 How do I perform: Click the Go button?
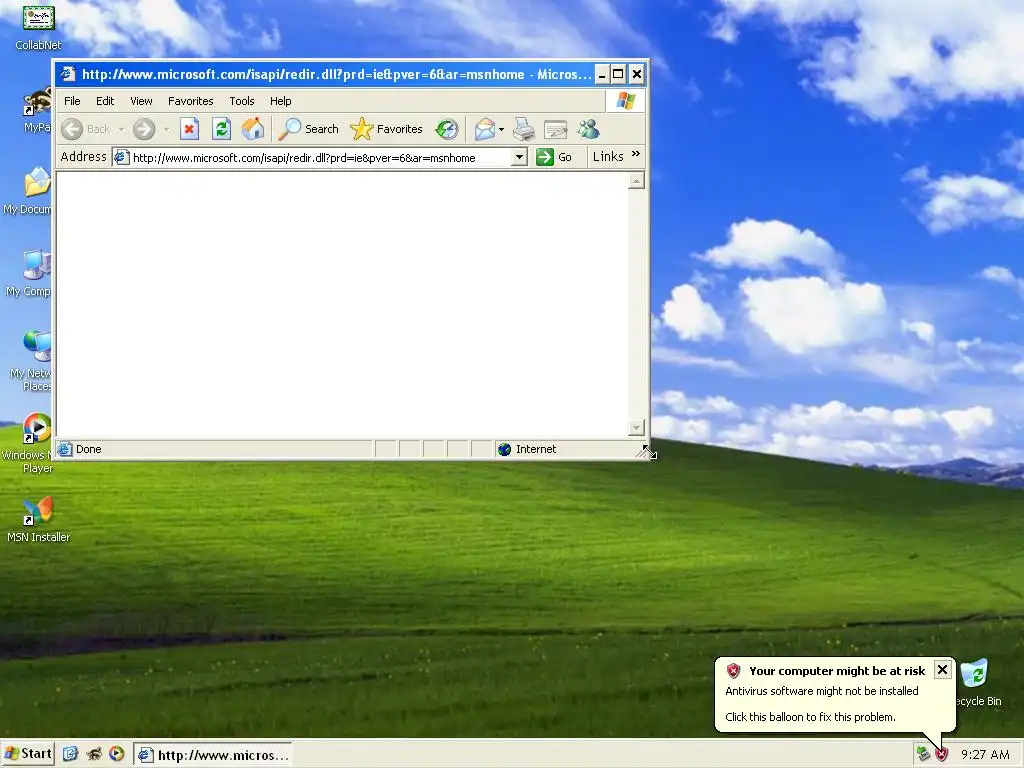click(x=554, y=157)
